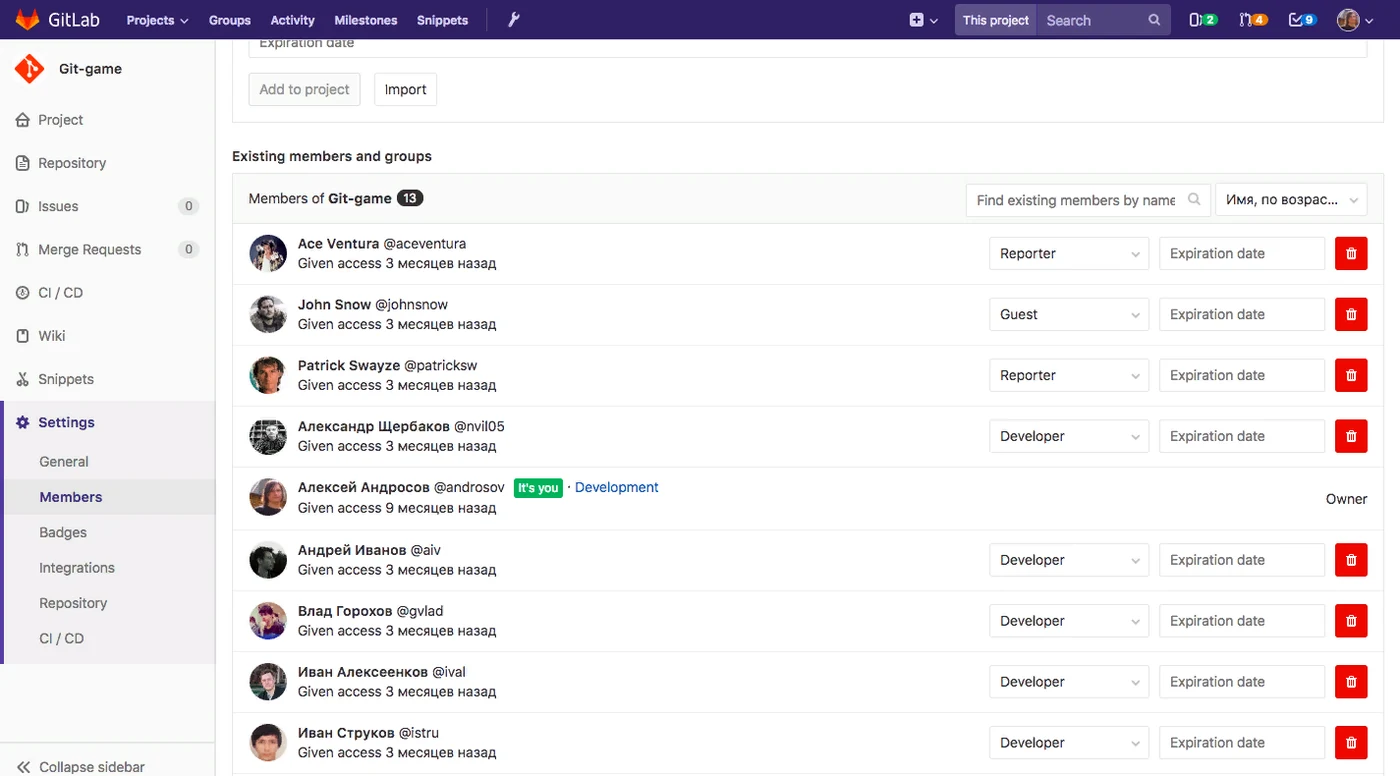Open Андрей Иванов's Developer role dropdown
This screenshot has height=776, width=1400.
(x=1069, y=561)
